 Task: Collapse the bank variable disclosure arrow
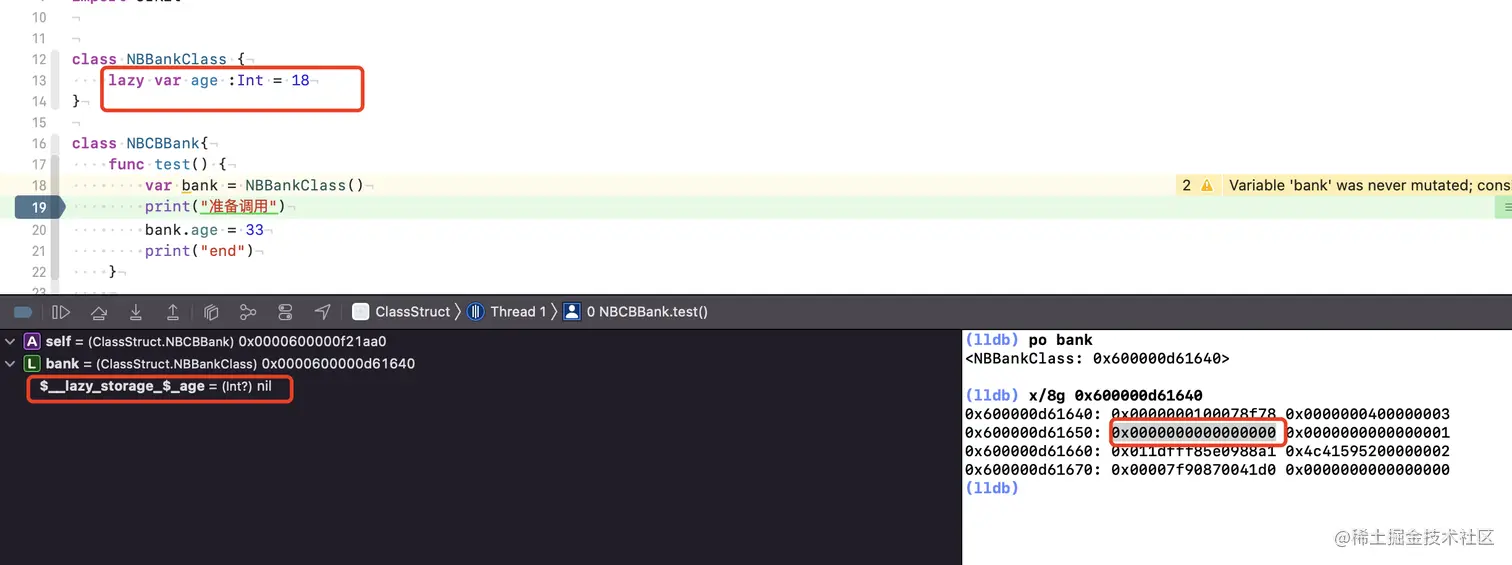10,364
